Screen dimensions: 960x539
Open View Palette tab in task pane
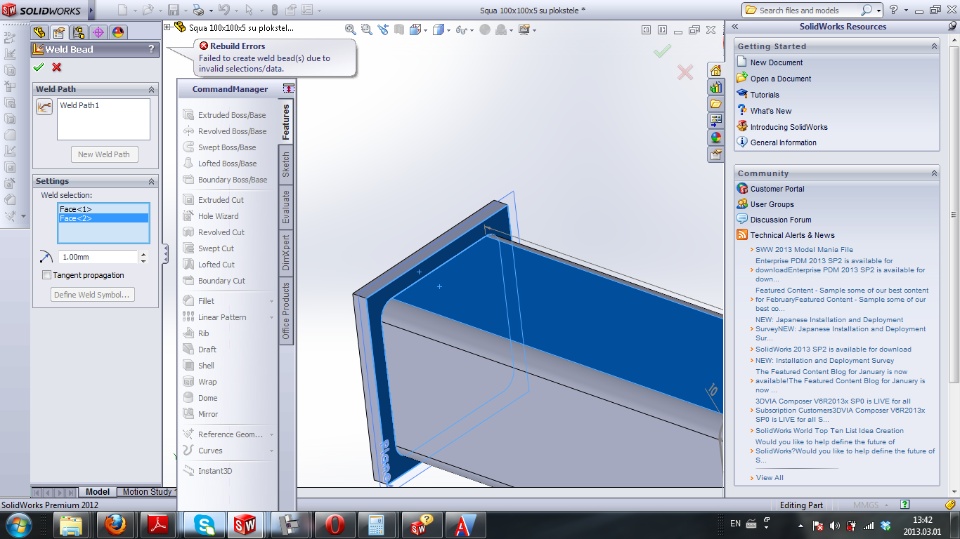(716, 121)
